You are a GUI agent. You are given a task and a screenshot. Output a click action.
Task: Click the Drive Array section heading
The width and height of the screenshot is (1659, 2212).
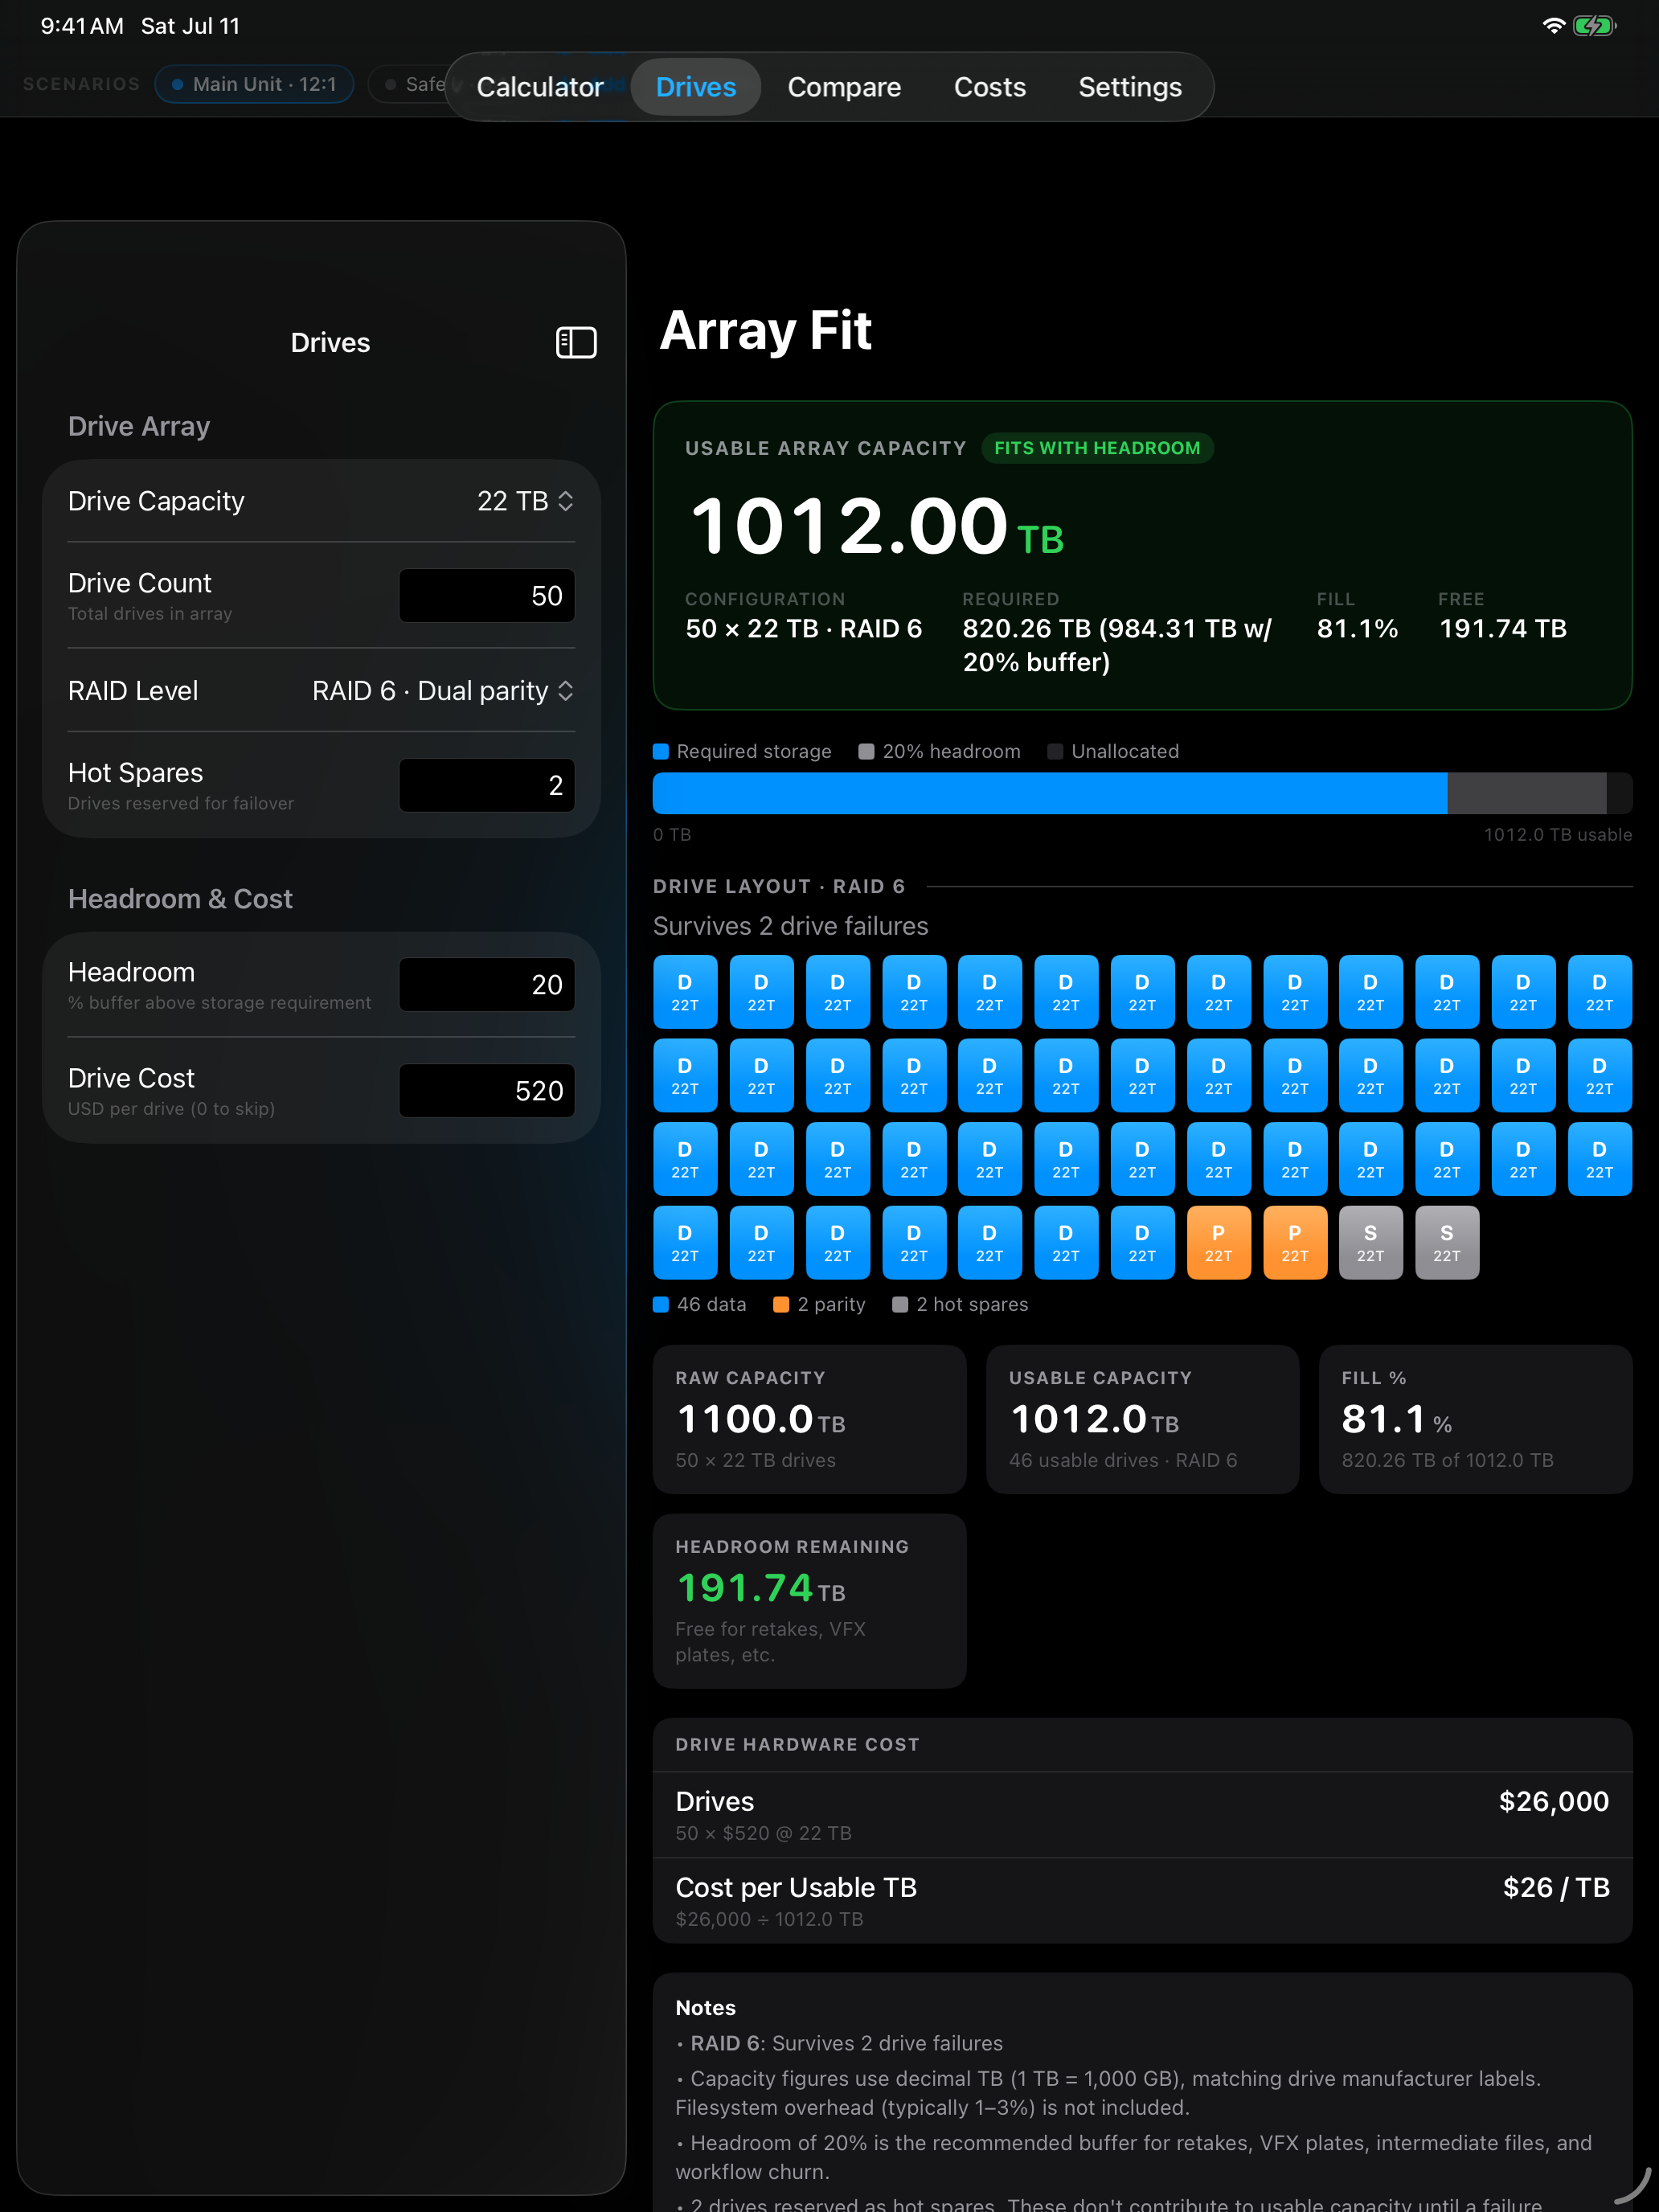coord(139,427)
